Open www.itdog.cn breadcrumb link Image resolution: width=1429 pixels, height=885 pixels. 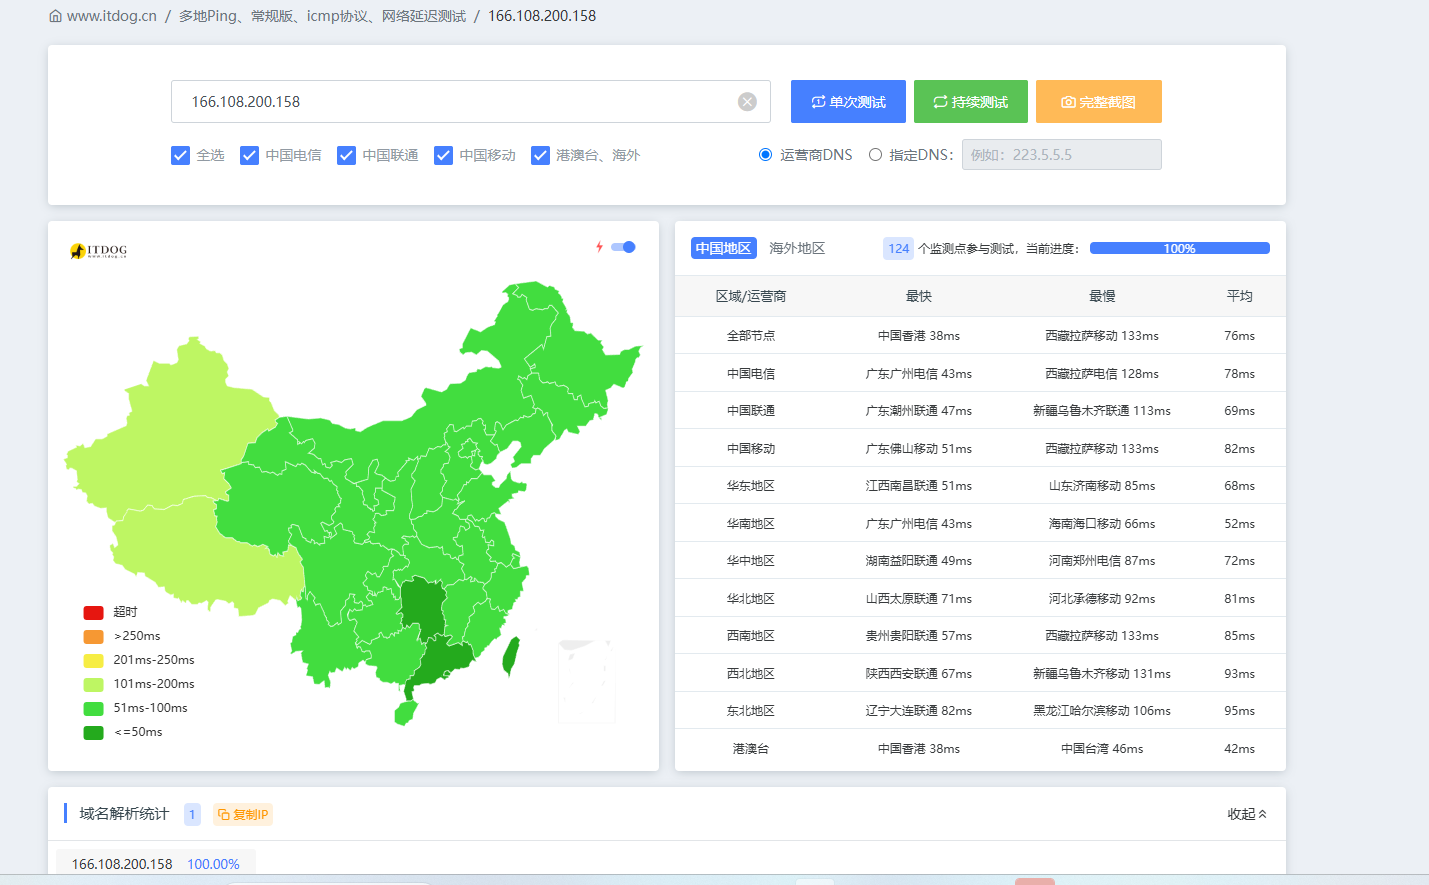coord(112,16)
